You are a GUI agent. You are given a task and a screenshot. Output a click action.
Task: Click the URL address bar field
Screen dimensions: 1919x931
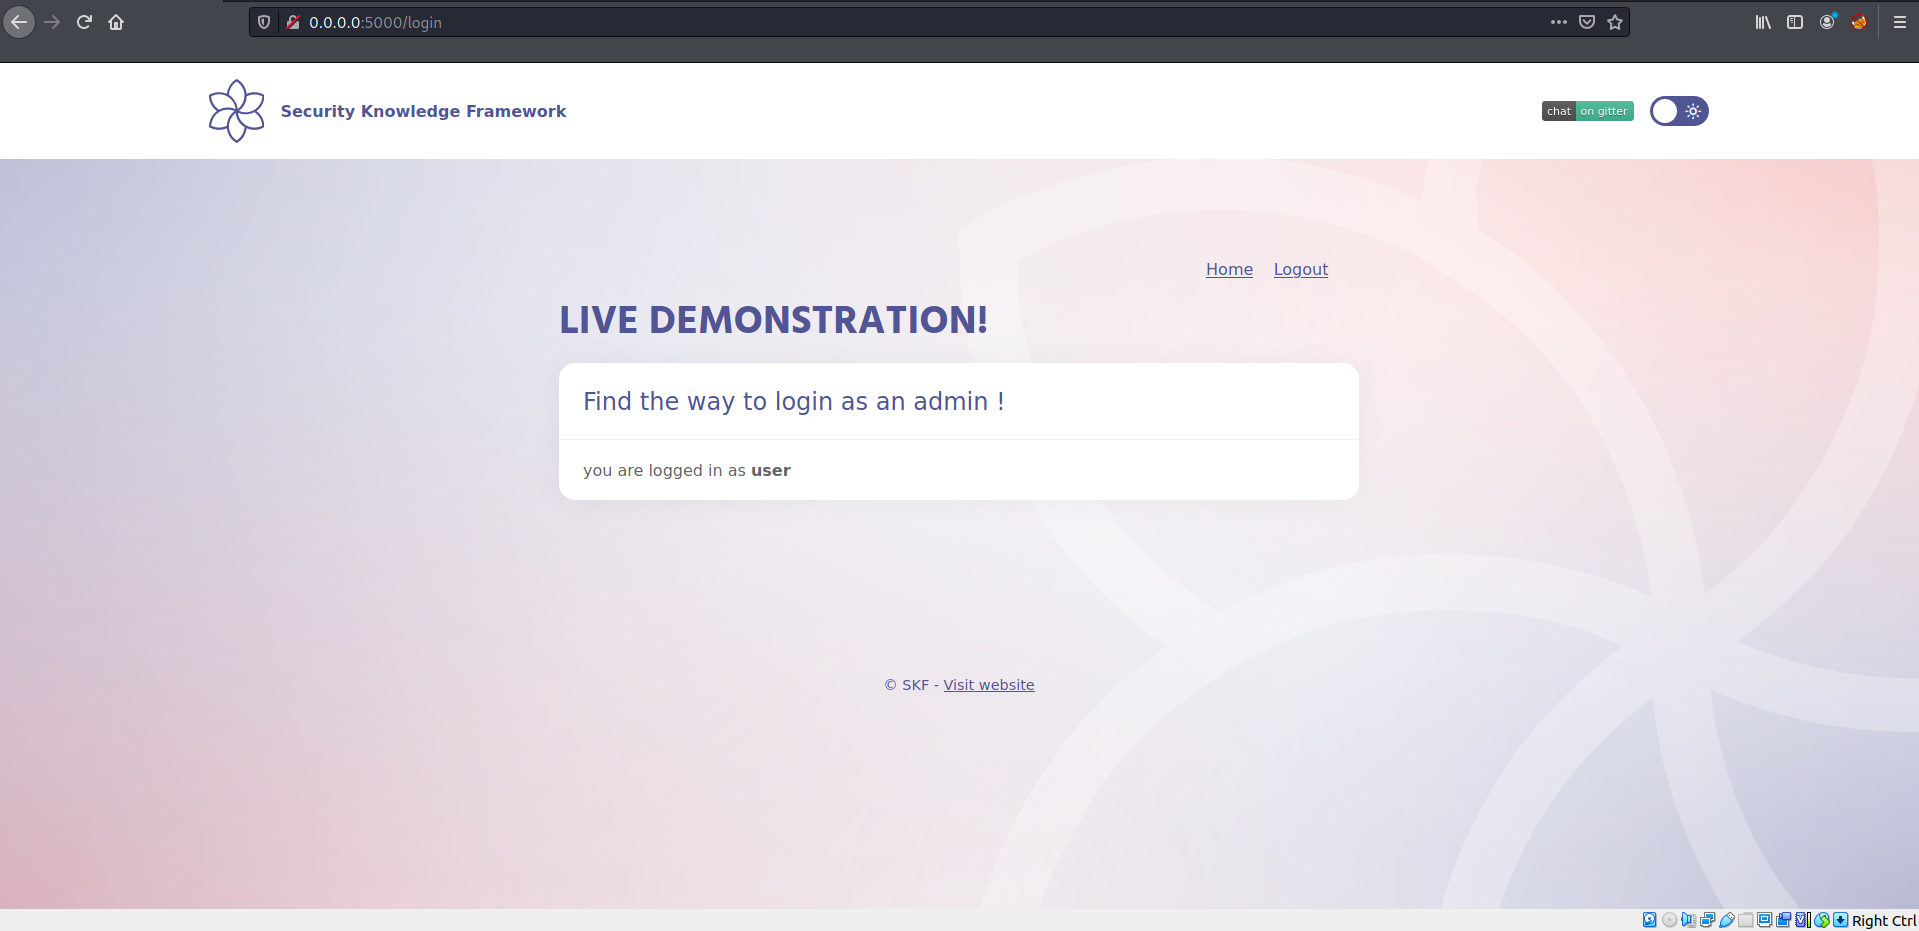point(900,22)
